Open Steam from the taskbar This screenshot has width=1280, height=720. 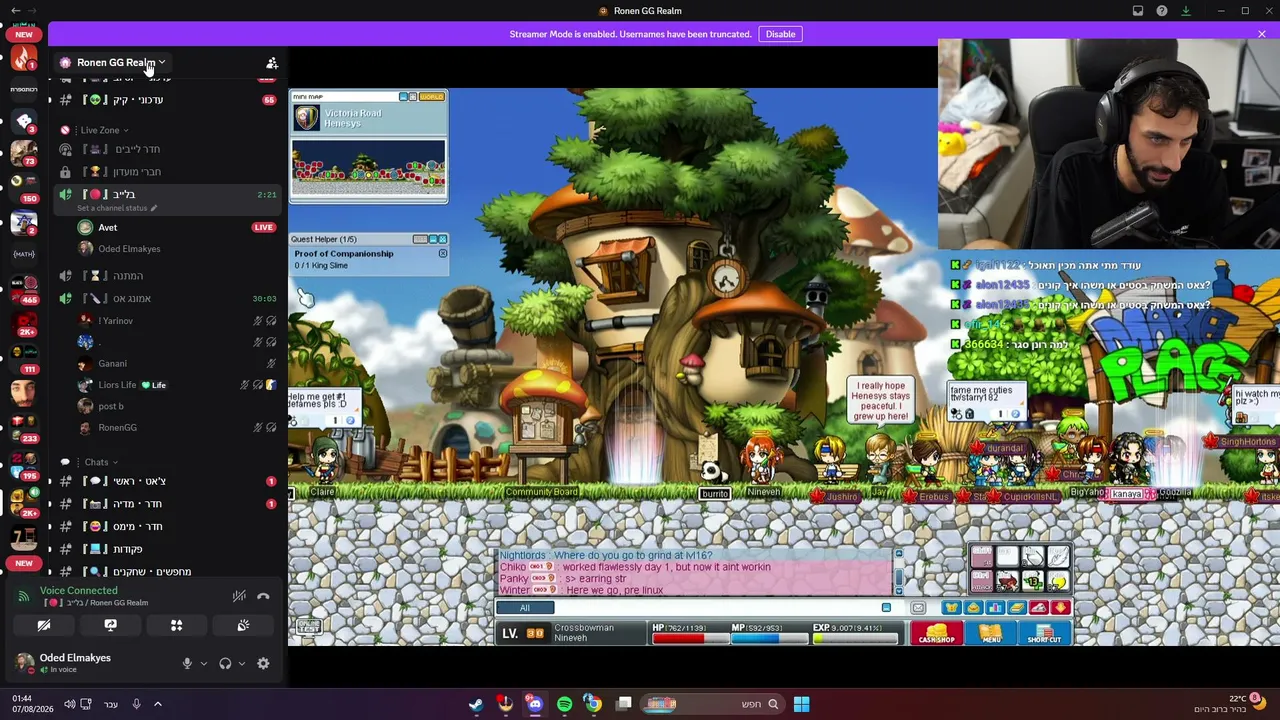coord(476,704)
